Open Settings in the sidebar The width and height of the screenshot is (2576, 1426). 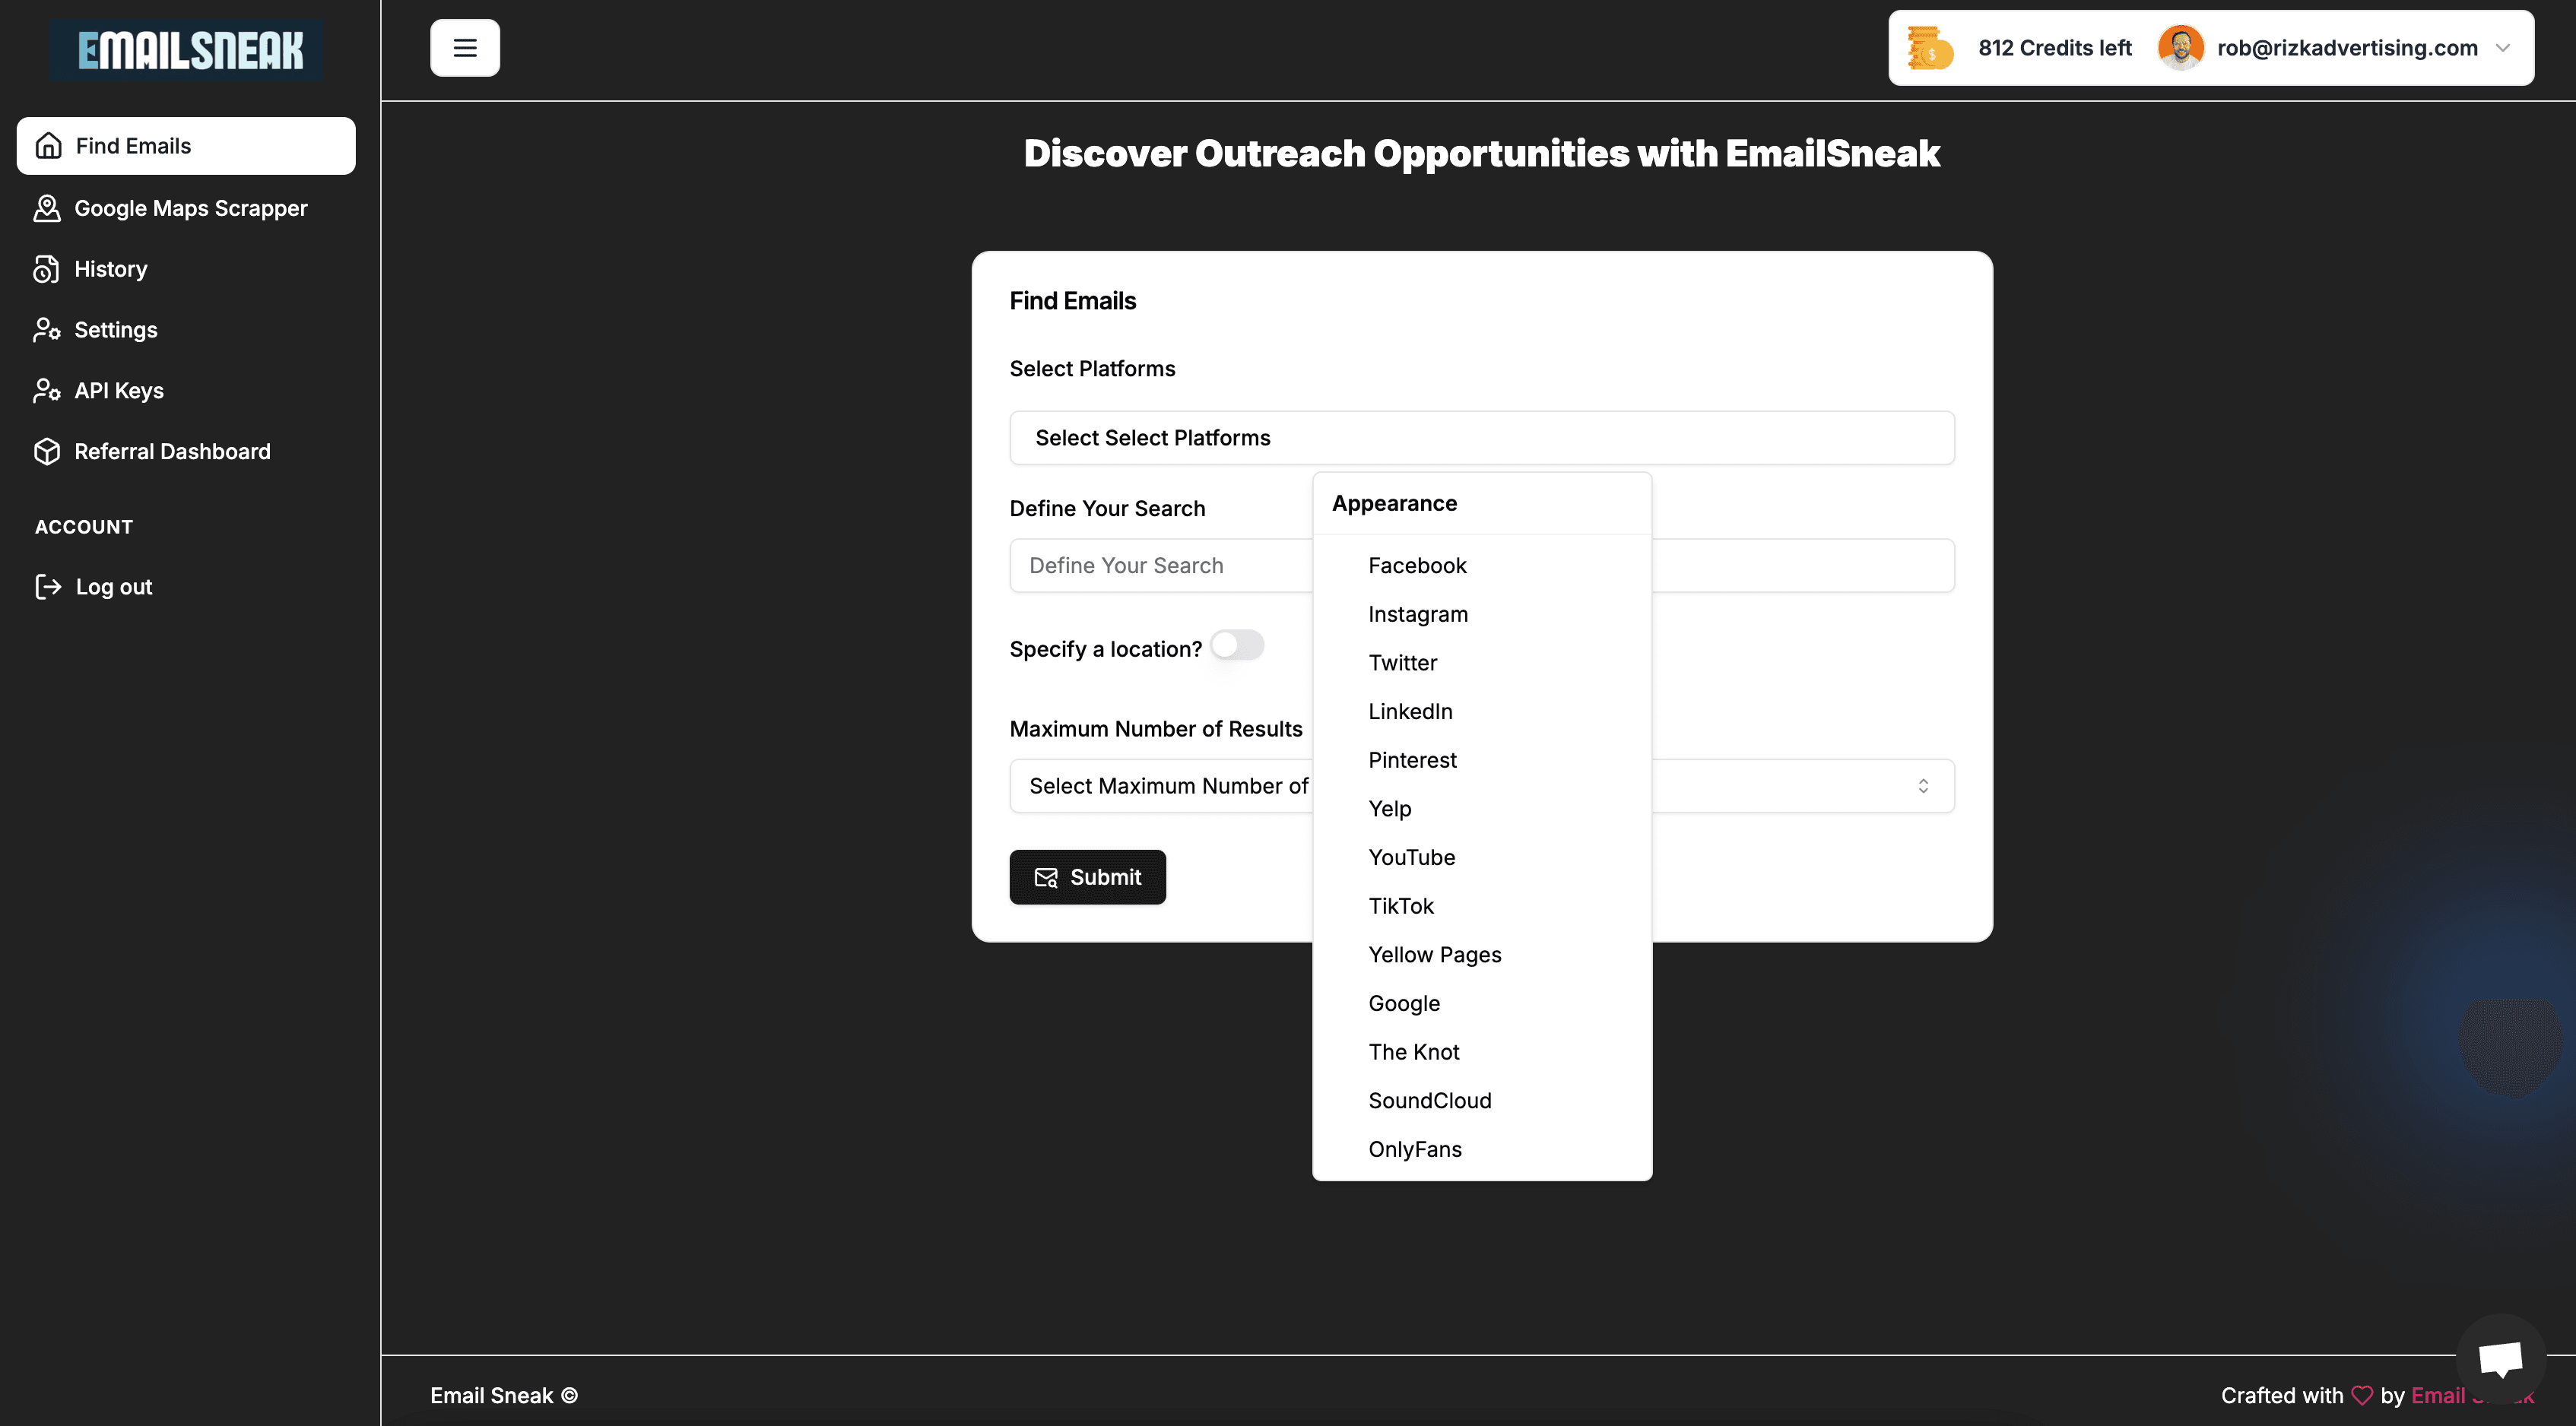point(115,330)
